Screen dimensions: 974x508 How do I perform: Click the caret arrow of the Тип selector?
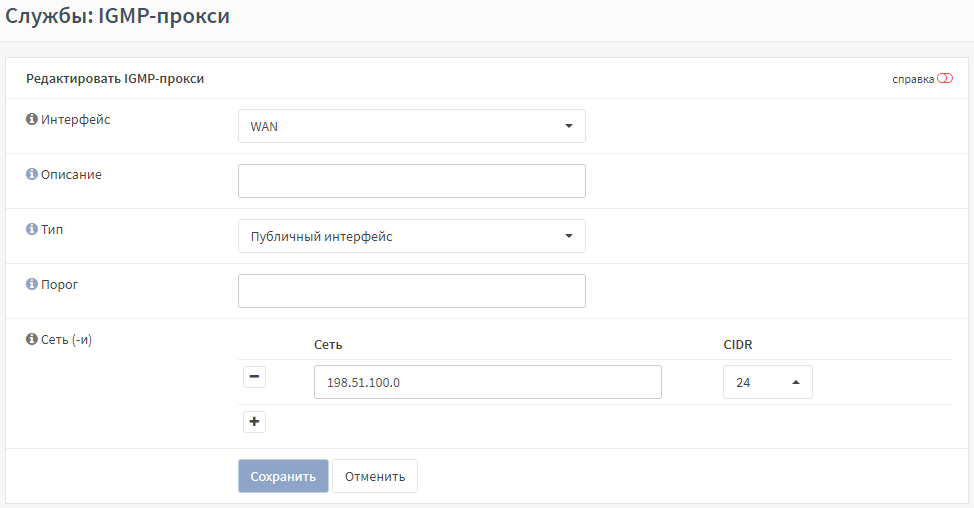[x=568, y=236]
